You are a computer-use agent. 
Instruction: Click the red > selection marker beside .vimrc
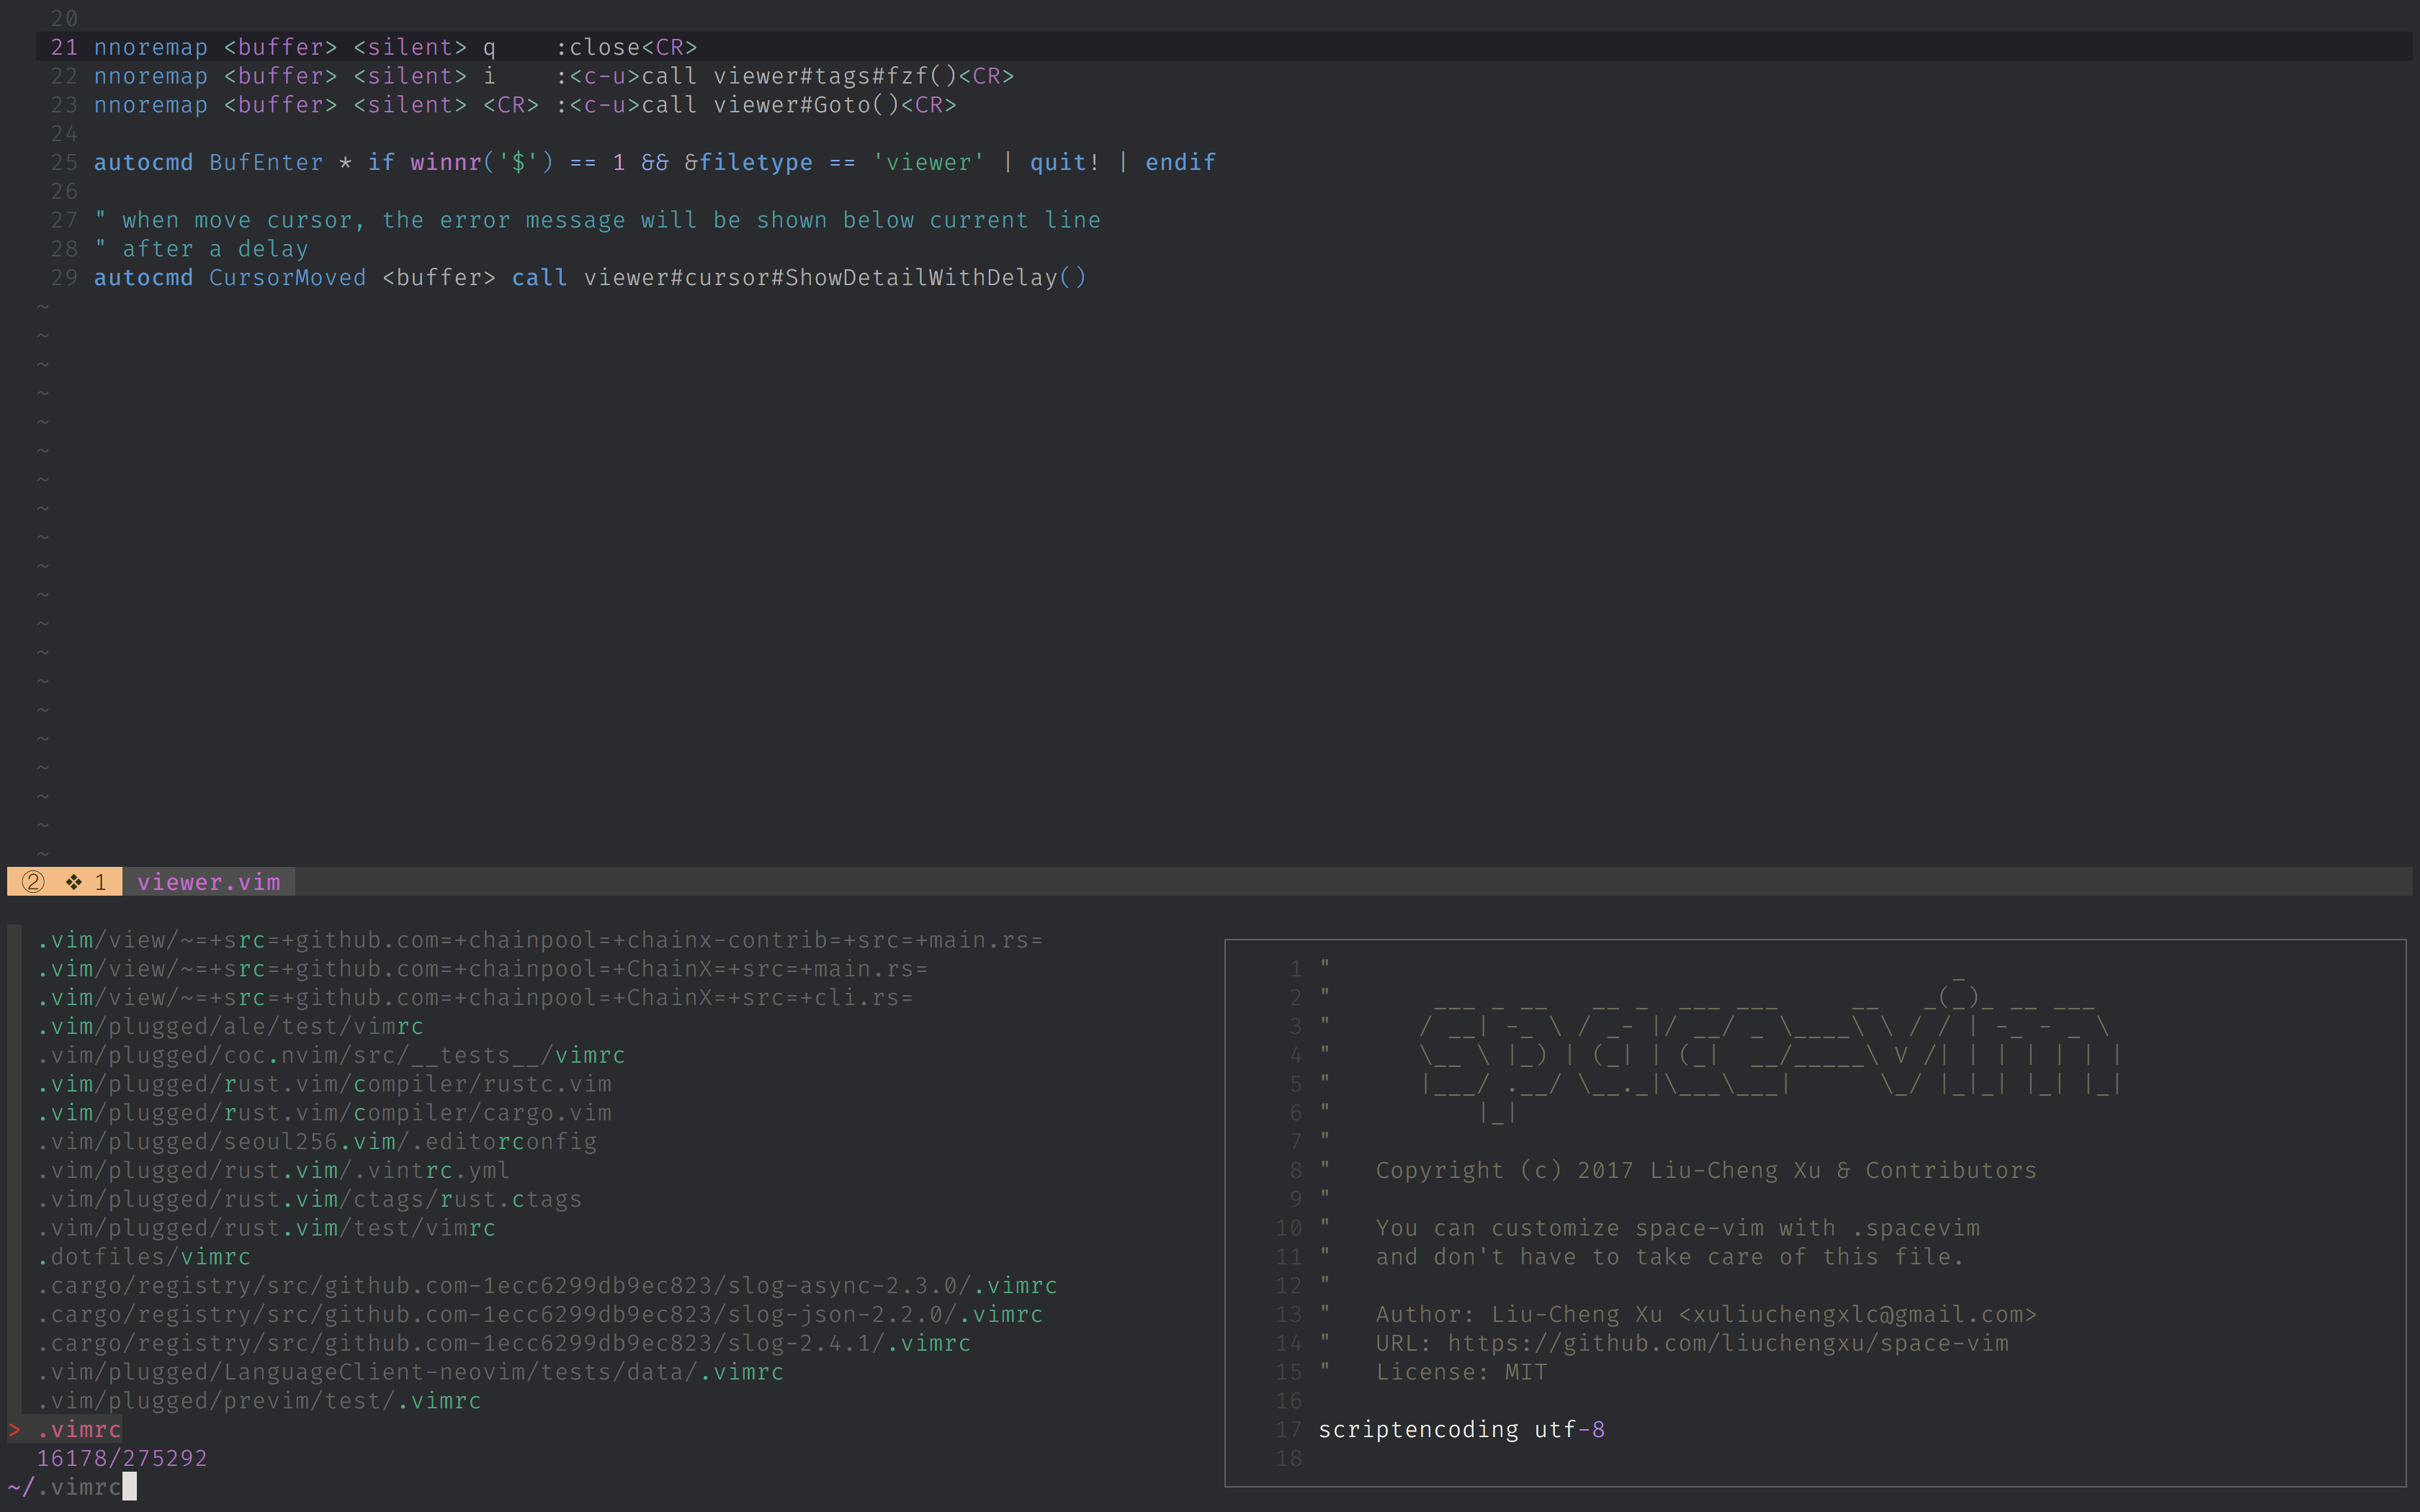coord(14,1430)
